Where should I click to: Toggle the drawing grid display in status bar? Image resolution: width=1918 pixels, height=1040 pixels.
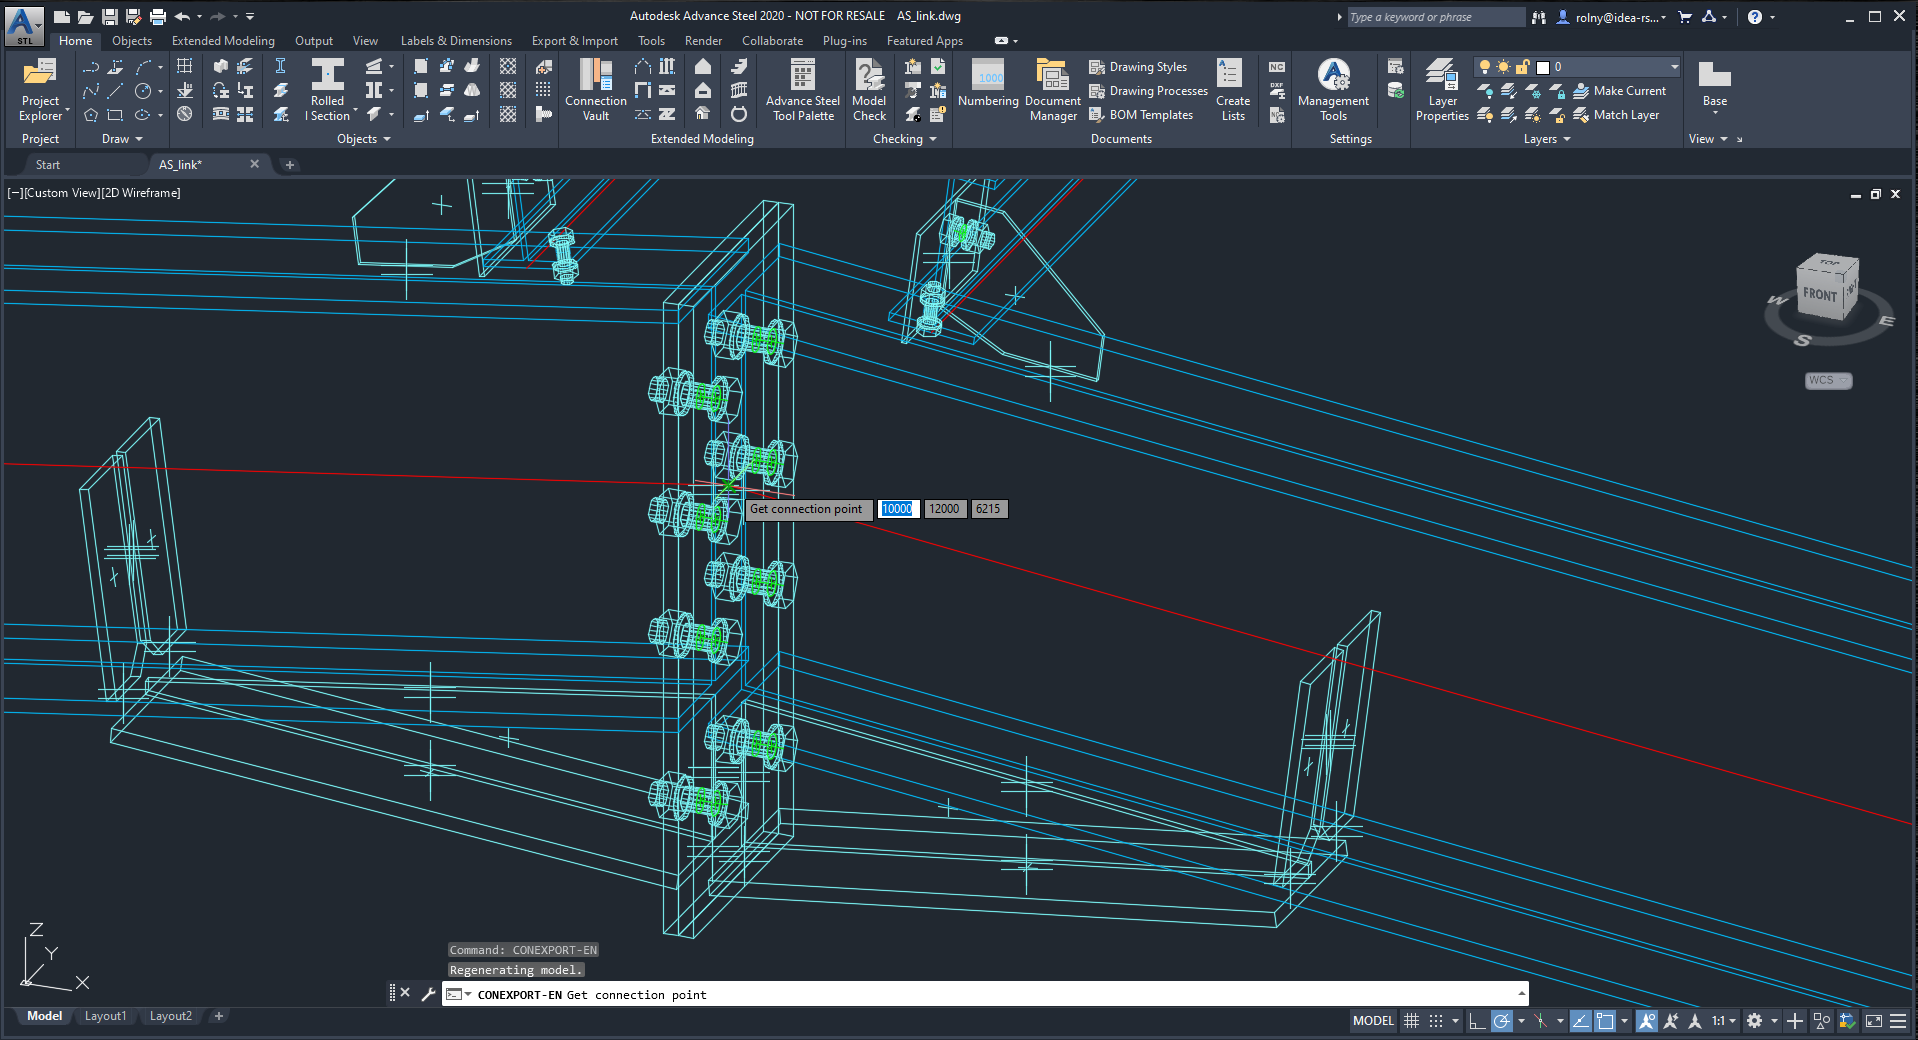[x=1411, y=1021]
